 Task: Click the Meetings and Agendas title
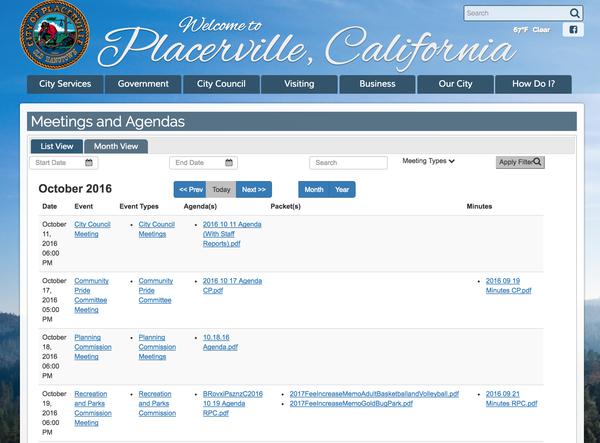coord(108,122)
